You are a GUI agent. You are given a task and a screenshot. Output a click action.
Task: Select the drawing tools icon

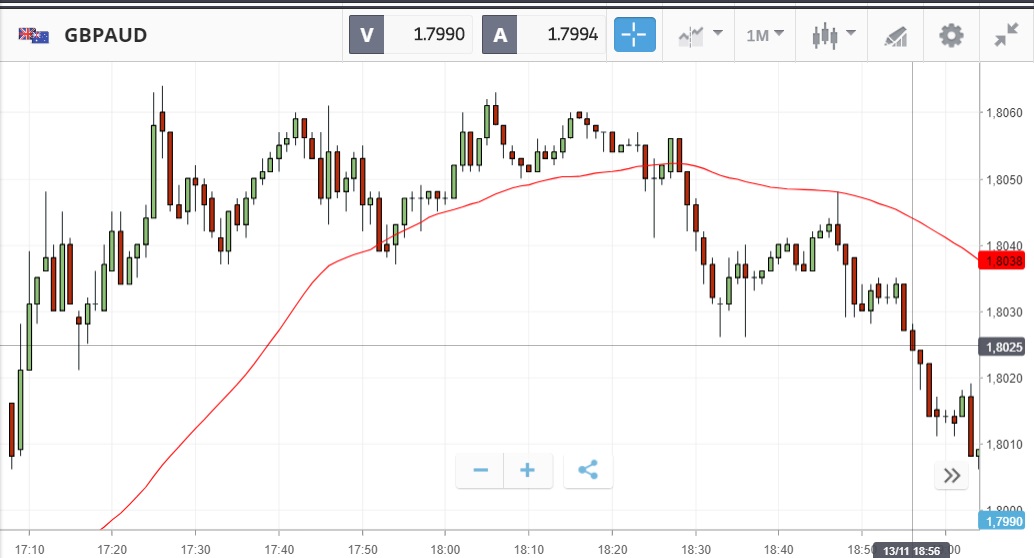point(895,37)
